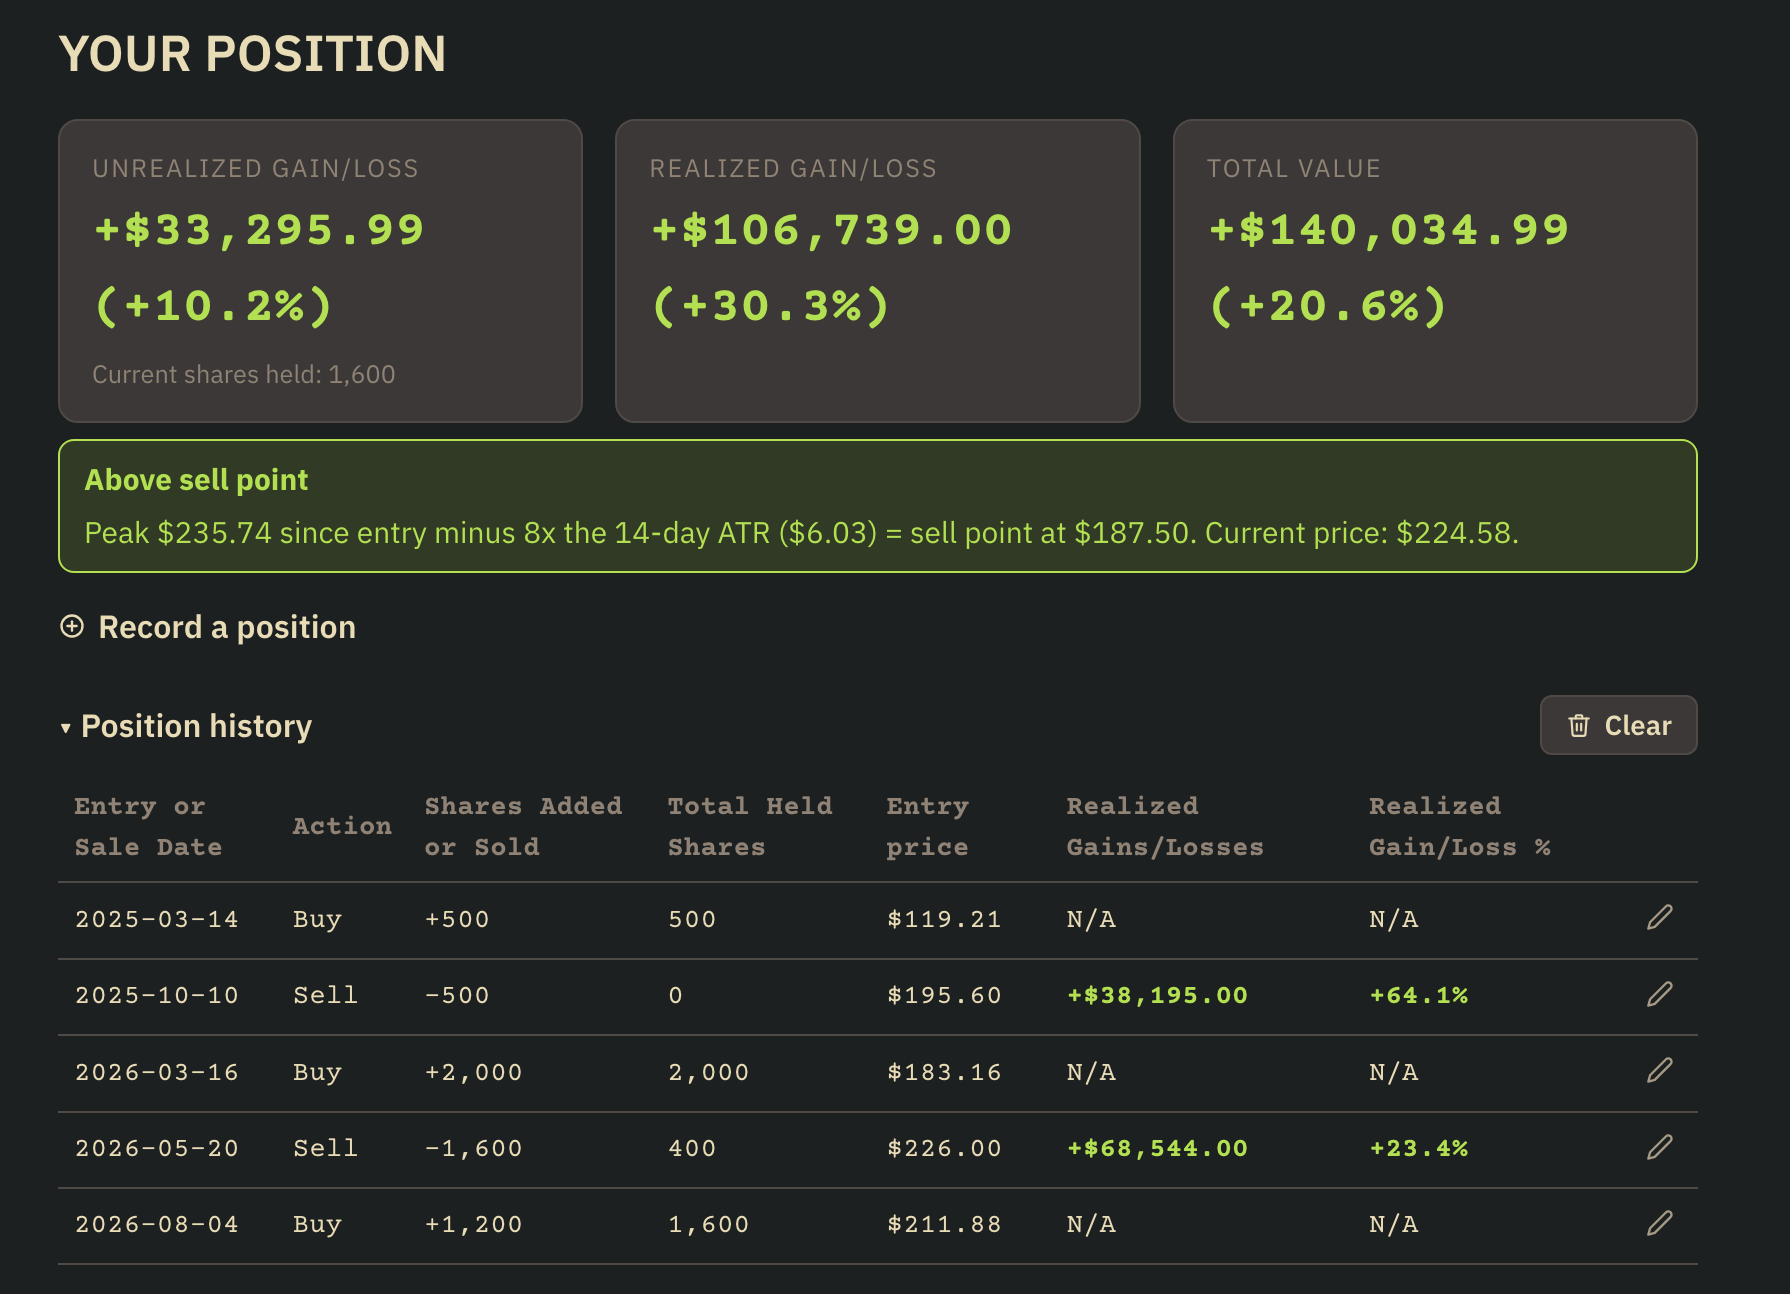Click the YOUR POSITION heading
The height and width of the screenshot is (1294, 1790).
coord(252,54)
